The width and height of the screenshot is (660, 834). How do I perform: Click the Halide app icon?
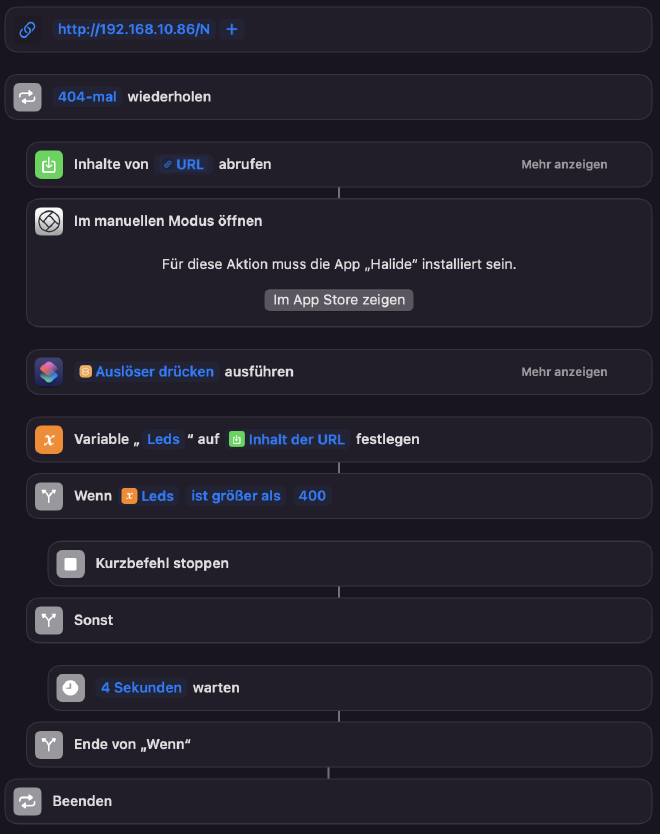[x=48, y=221]
